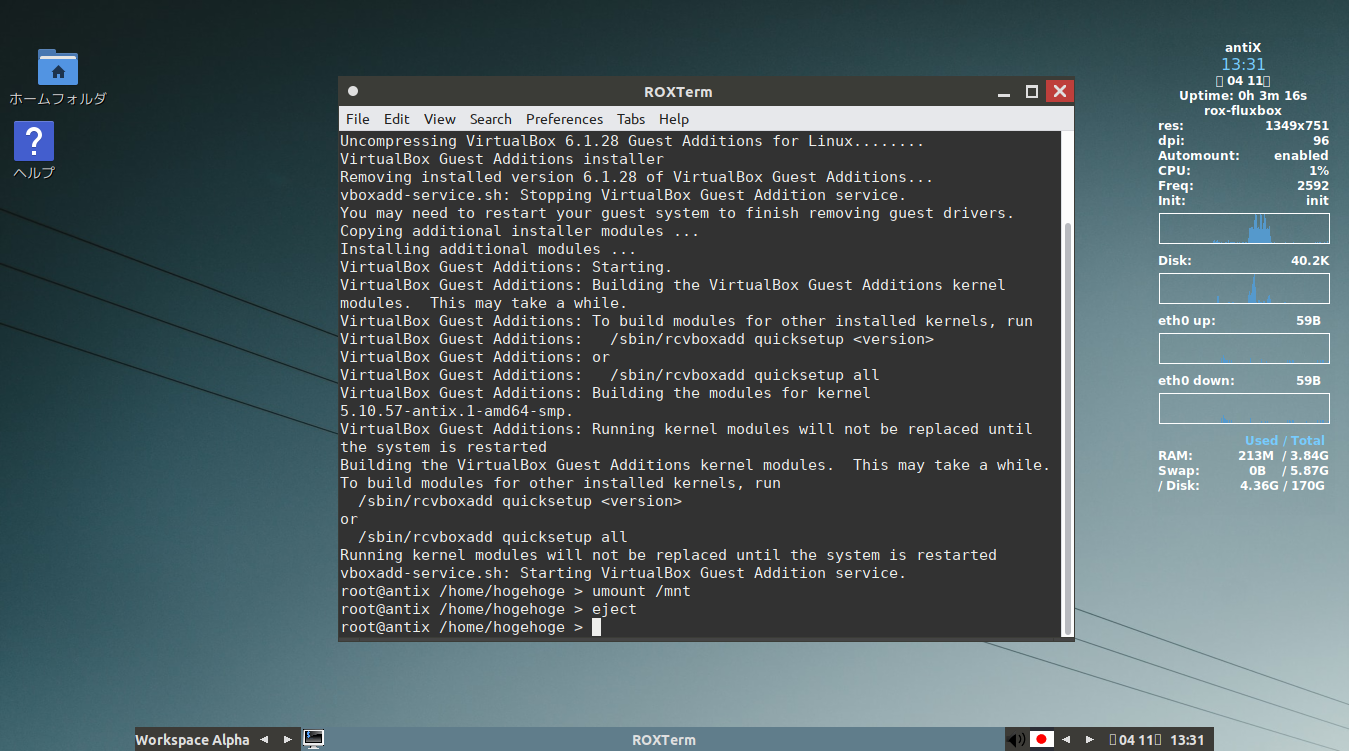This screenshot has height=751, width=1349.
Task: Click the conky eth0 up graph
Action: pyautogui.click(x=1244, y=348)
